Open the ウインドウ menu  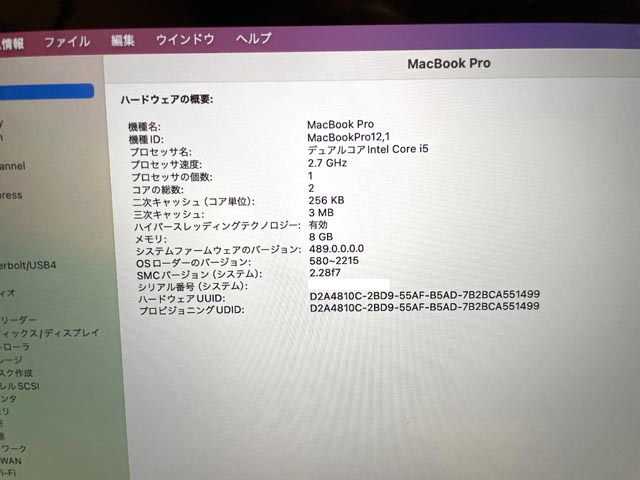pyautogui.click(x=185, y=39)
